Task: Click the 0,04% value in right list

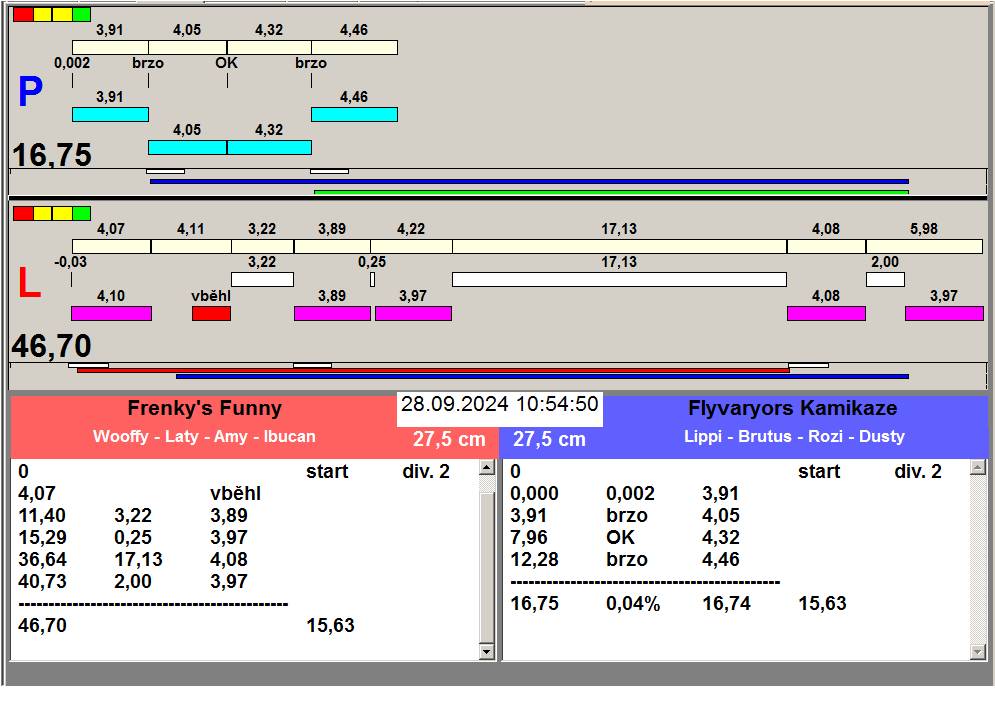Action: click(633, 604)
